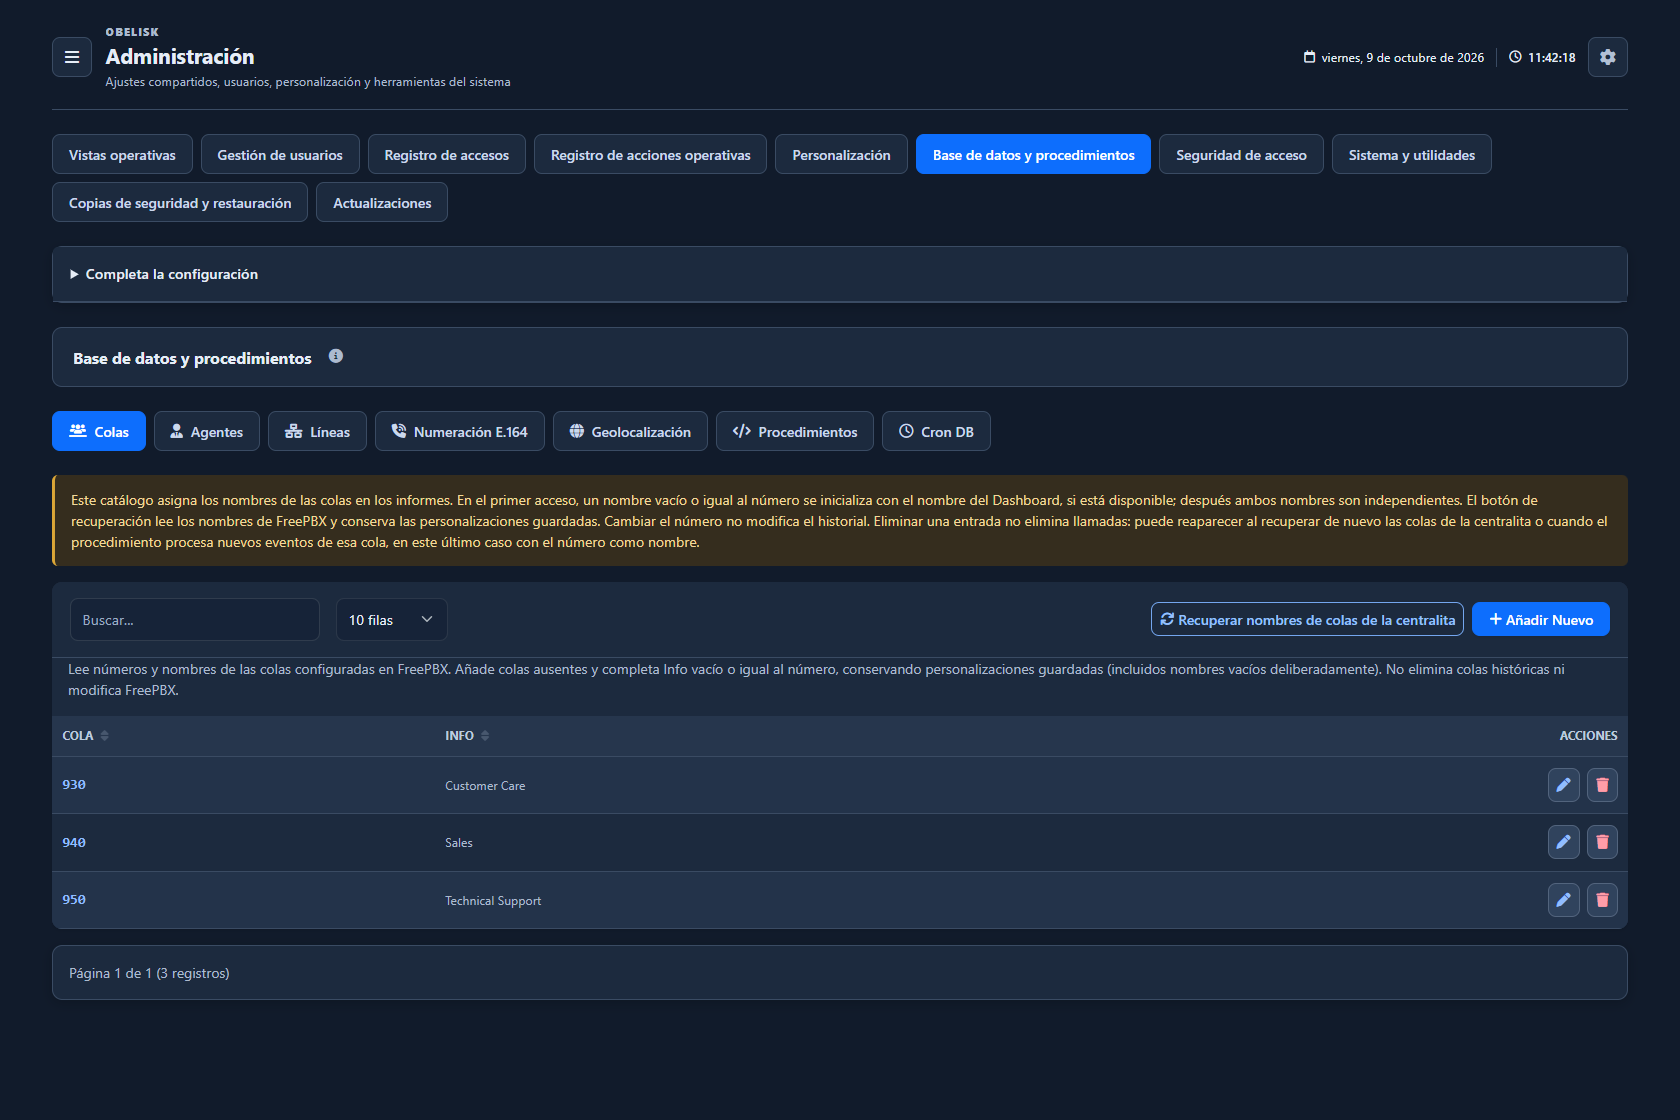
Task: Click the info icon beside Base de datos y procedimientos
Action: click(x=336, y=356)
